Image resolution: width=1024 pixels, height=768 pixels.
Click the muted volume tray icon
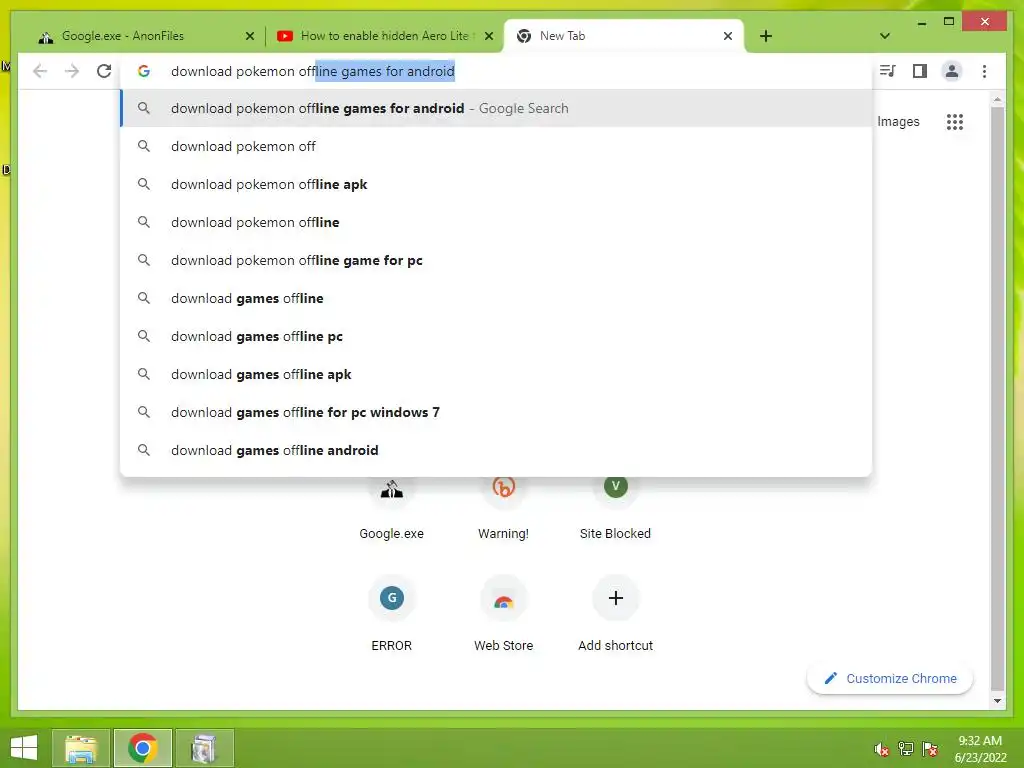click(x=881, y=748)
